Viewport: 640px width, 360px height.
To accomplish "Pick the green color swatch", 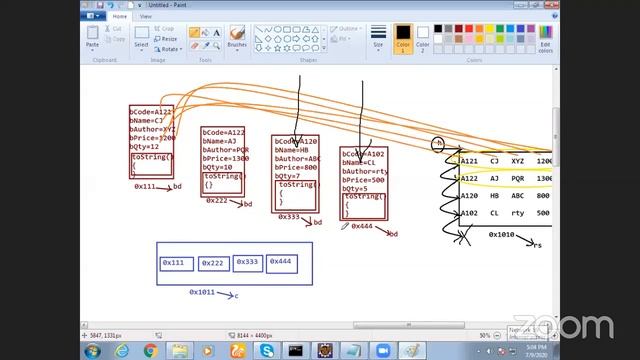I will point(500,29).
